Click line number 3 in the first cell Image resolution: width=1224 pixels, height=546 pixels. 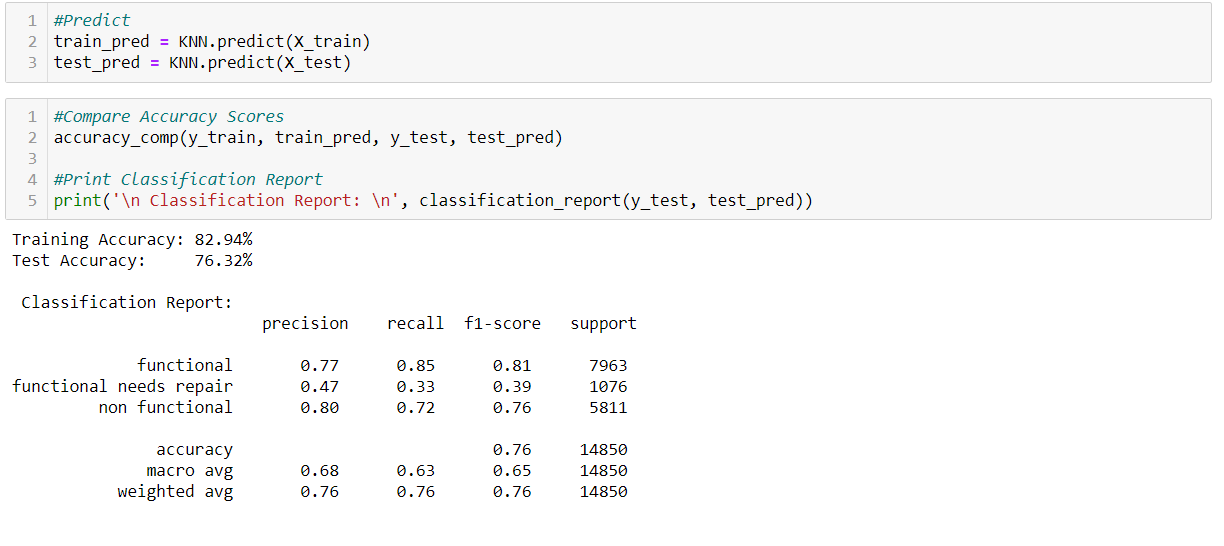tap(32, 62)
